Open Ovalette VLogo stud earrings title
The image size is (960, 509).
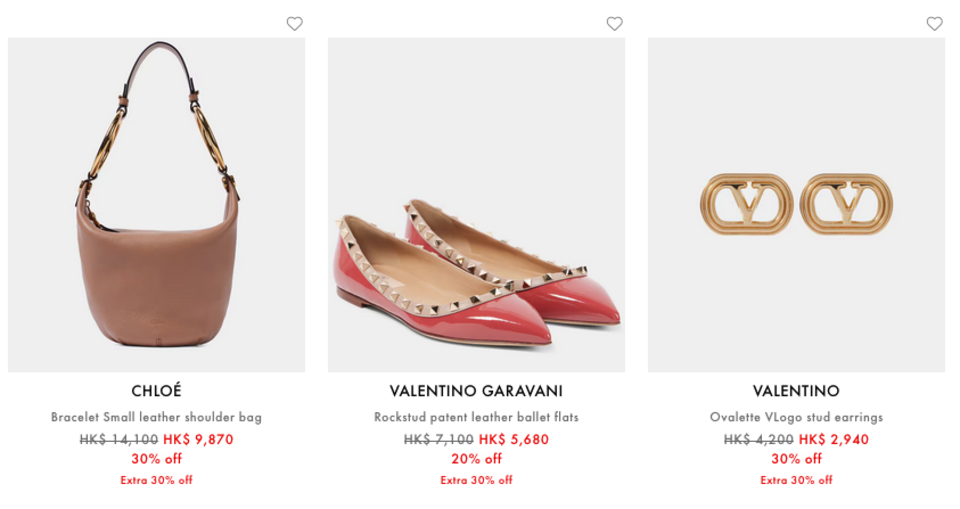click(x=797, y=417)
